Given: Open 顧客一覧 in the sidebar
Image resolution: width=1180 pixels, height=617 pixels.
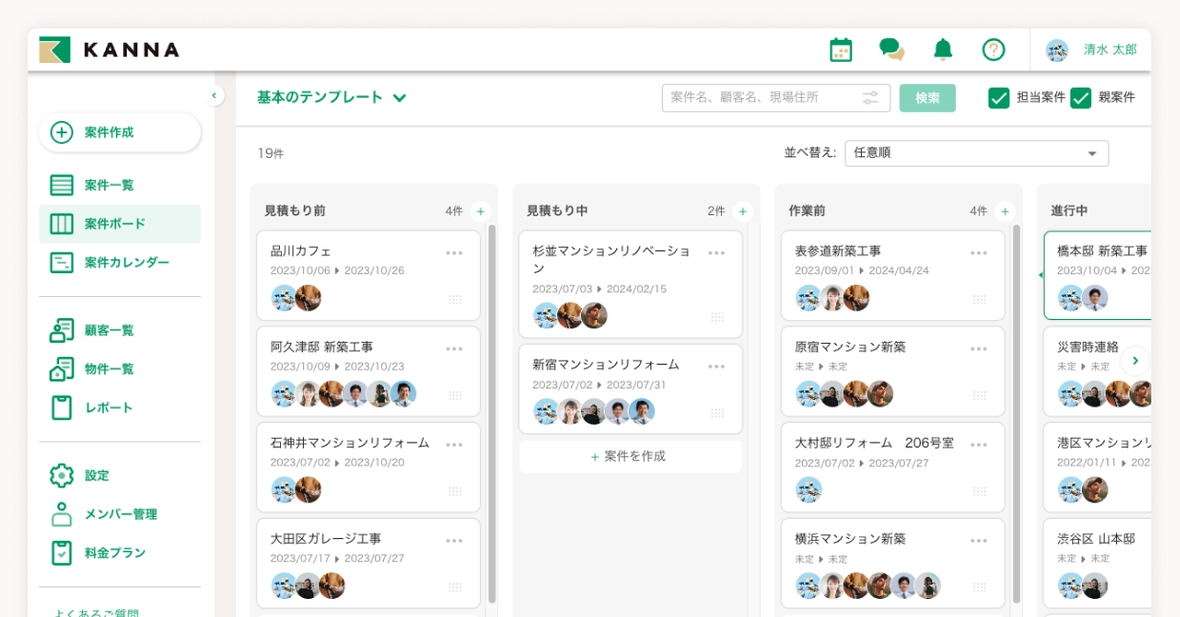Looking at the screenshot, I should [x=120, y=330].
